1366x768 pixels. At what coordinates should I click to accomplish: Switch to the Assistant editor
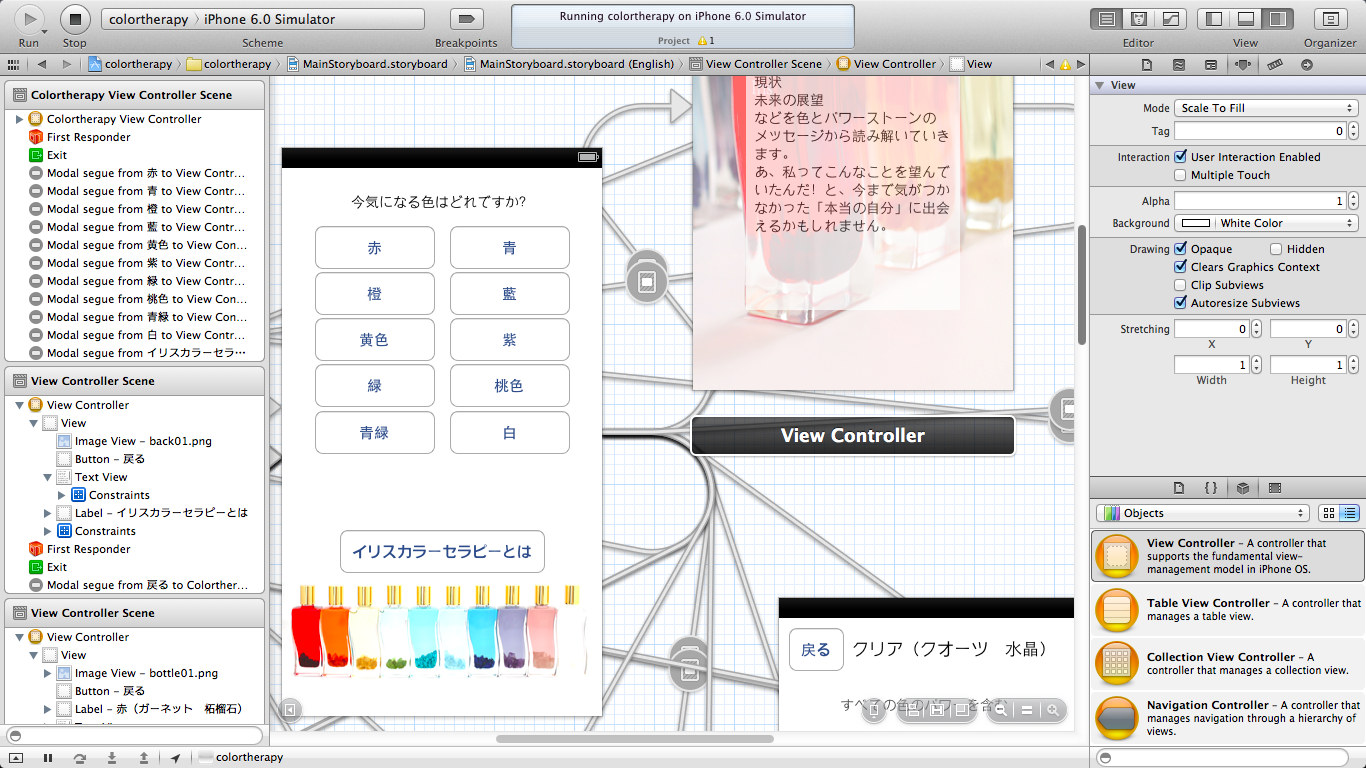pyautogui.click(x=1138, y=19)
